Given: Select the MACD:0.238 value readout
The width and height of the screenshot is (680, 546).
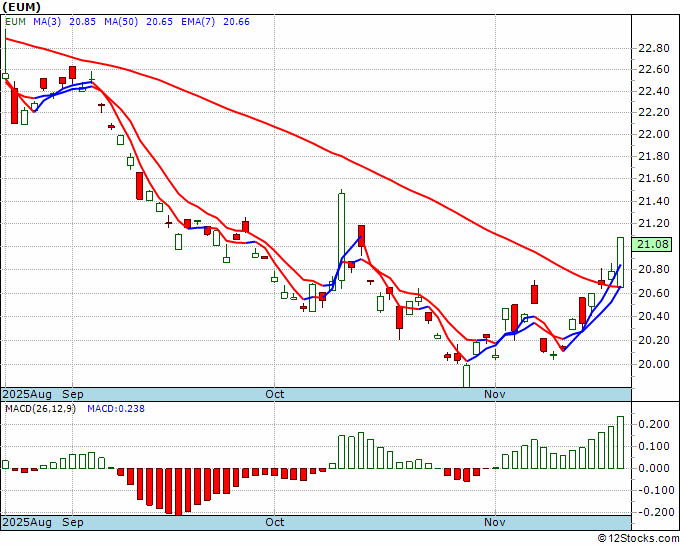Looking at the screenshot, I should coord(116,409).
